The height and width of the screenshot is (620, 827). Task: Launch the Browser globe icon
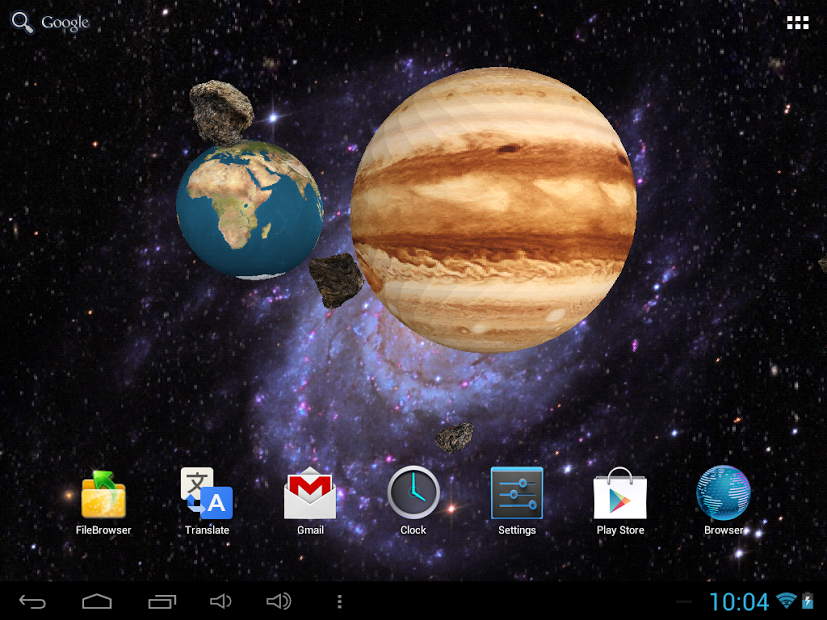point(723,494)
